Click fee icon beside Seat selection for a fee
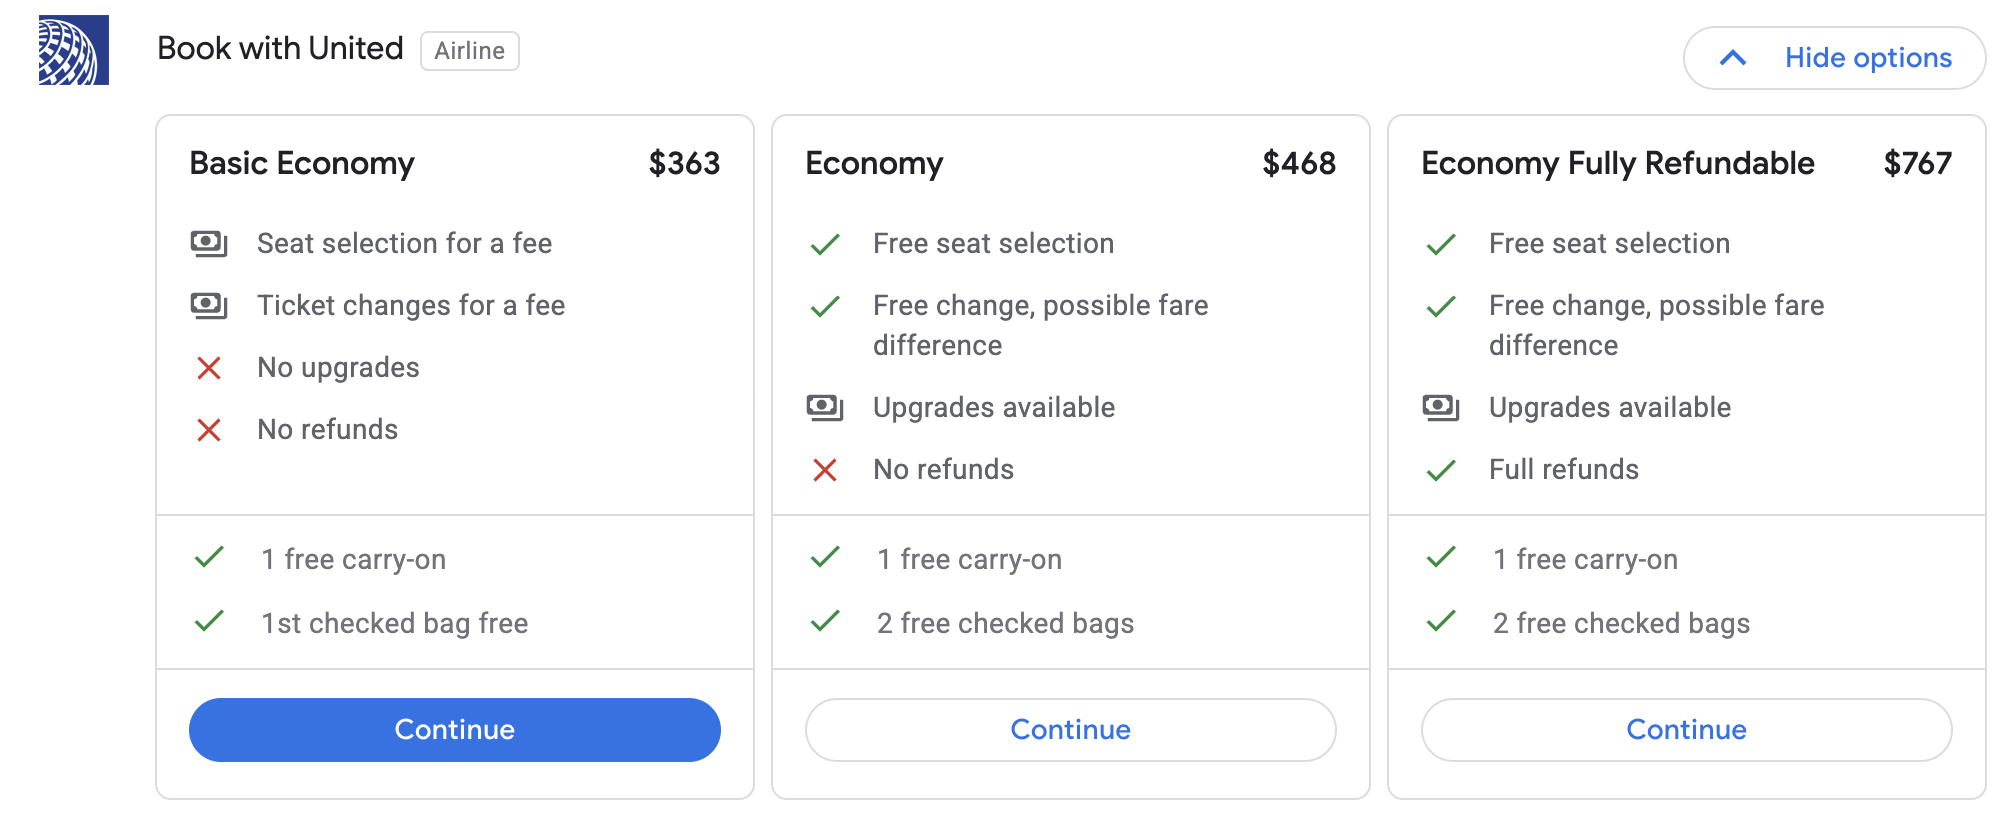This screenshot has height=822, width=2014. click(209, 243)
